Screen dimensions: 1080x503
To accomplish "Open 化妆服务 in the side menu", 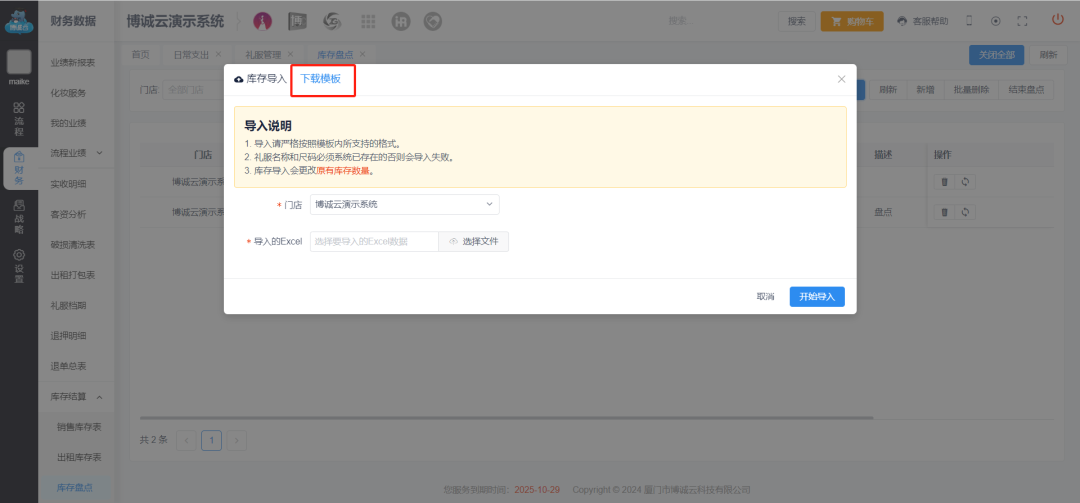I will [x=68, y=93].
